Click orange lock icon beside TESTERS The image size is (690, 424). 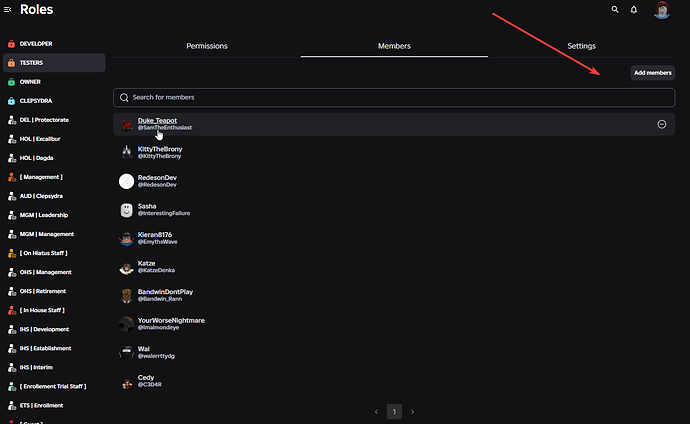[11, 62]
